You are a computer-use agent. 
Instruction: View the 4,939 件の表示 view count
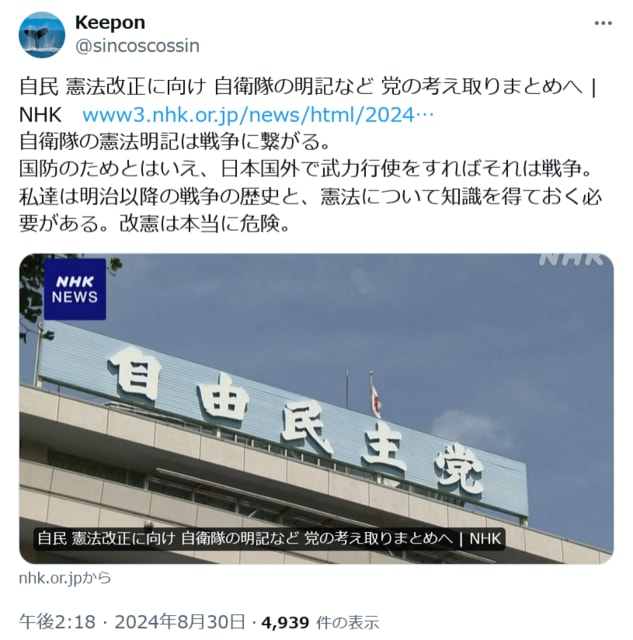tap(320, 622)
